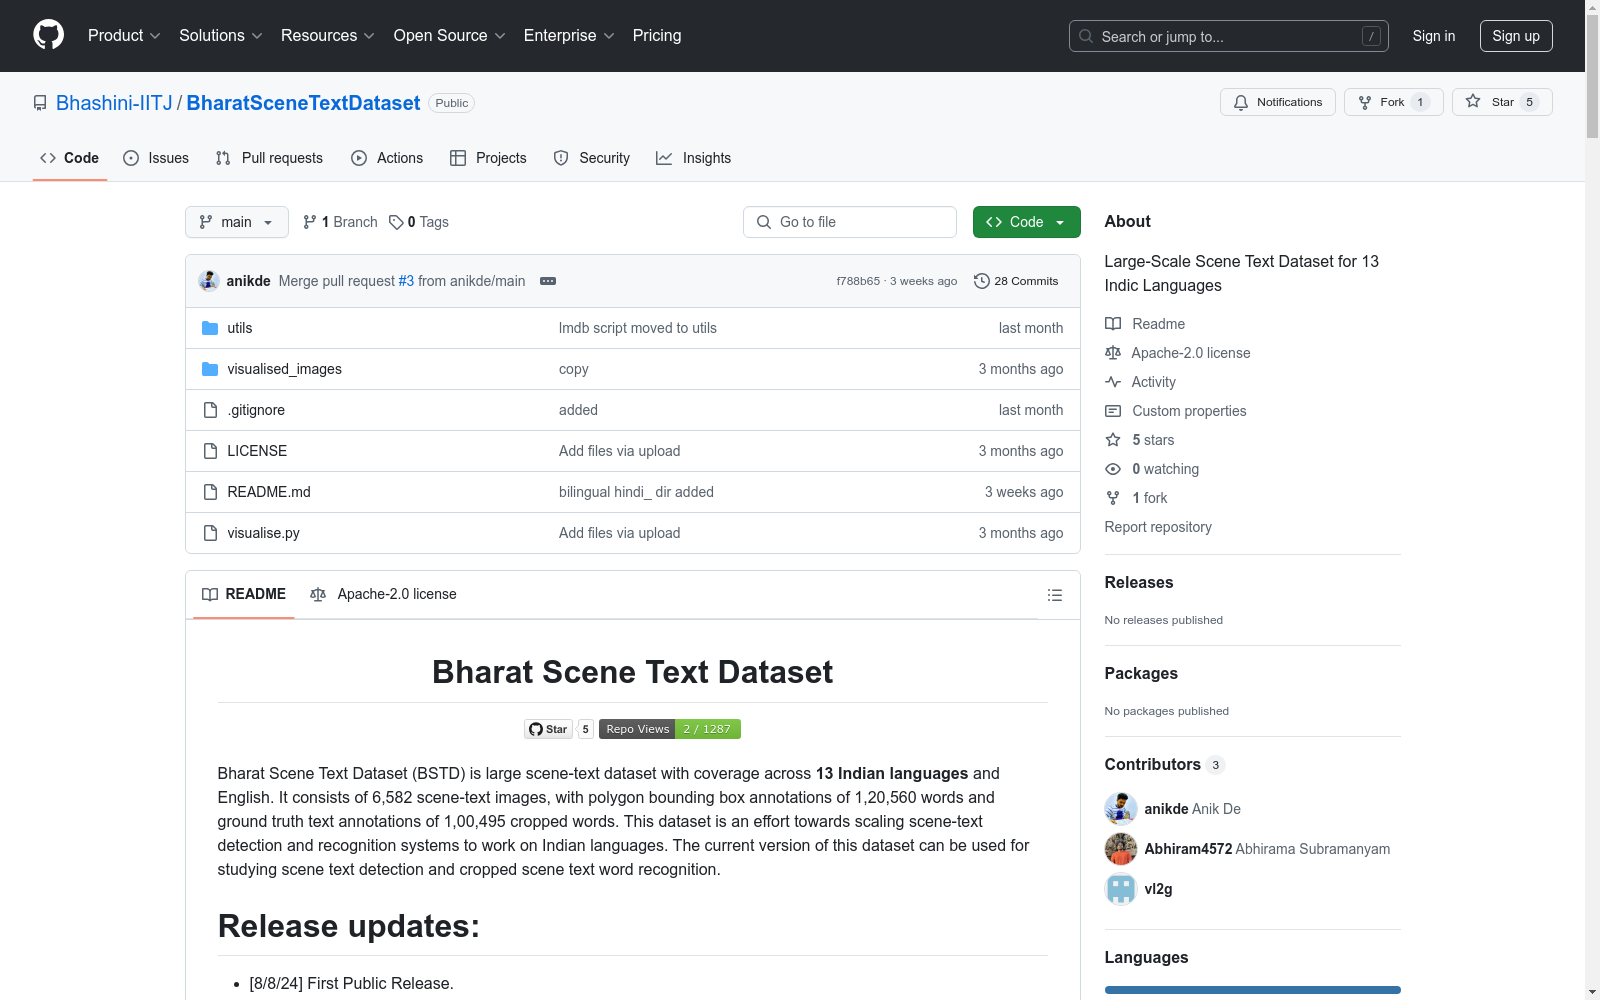
Task: Switch to the Apache-2.0 license tab
Action: (x=383, y=594)
